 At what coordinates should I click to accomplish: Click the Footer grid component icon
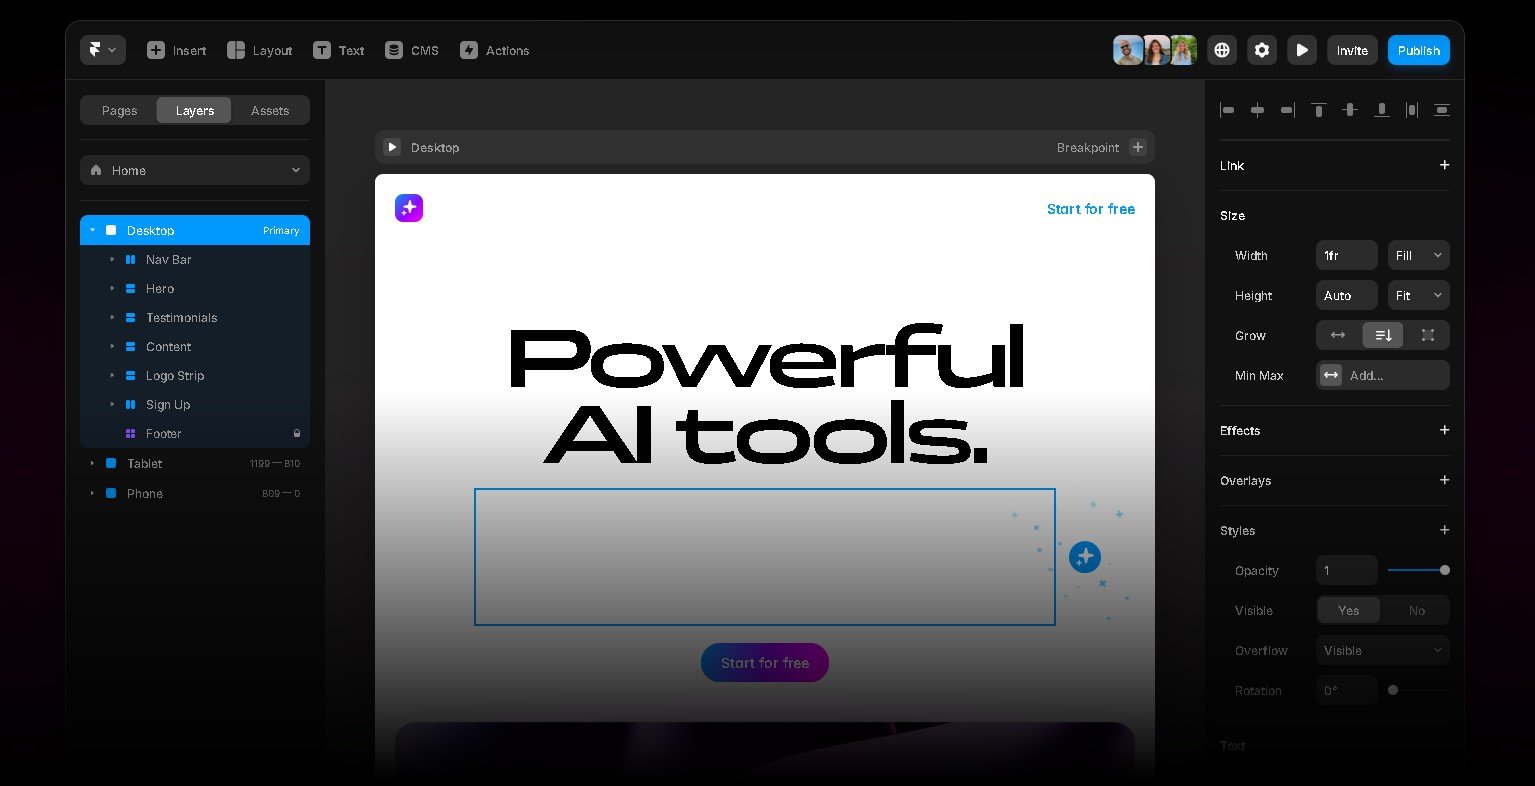click(130, 433)
